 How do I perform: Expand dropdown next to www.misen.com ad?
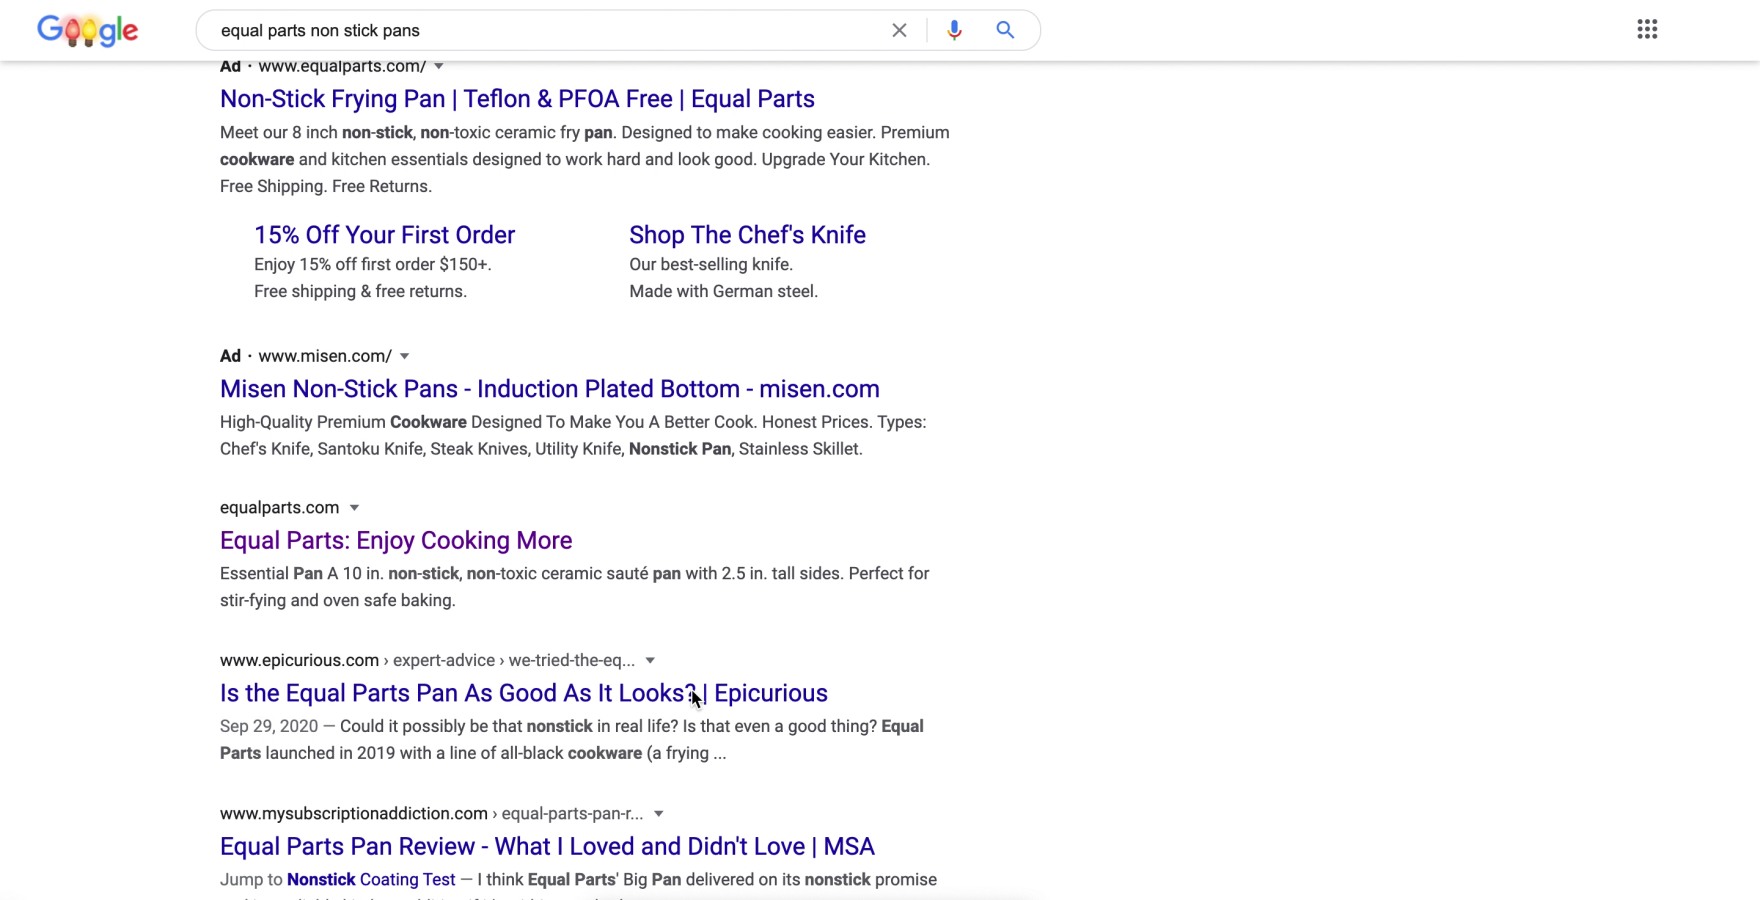point(405,356)
